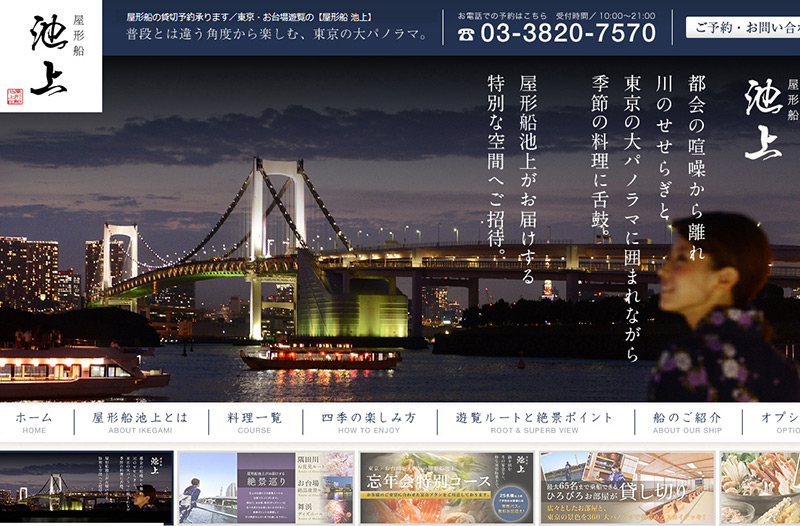Screen dimensions: 800x526
Task: Open 屋形船池上とは ABOUT IKEGAMI menu
Action: (x=140, y=422)
